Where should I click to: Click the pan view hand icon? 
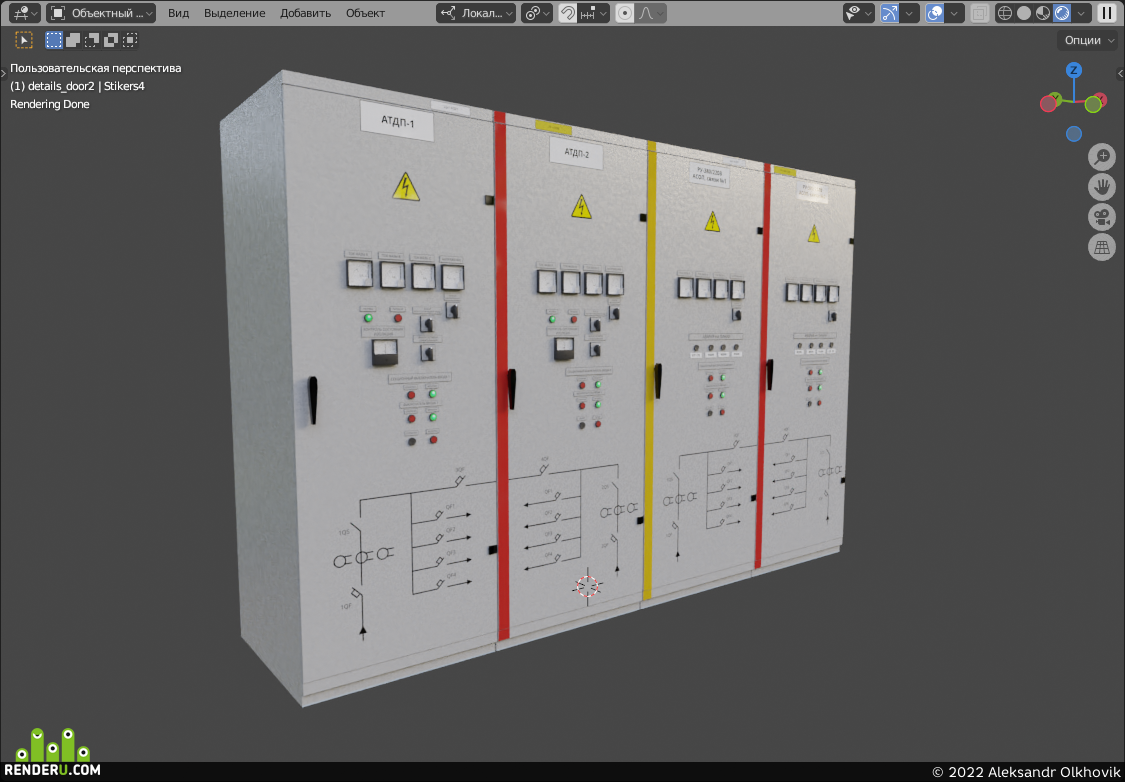(1101, 187)
